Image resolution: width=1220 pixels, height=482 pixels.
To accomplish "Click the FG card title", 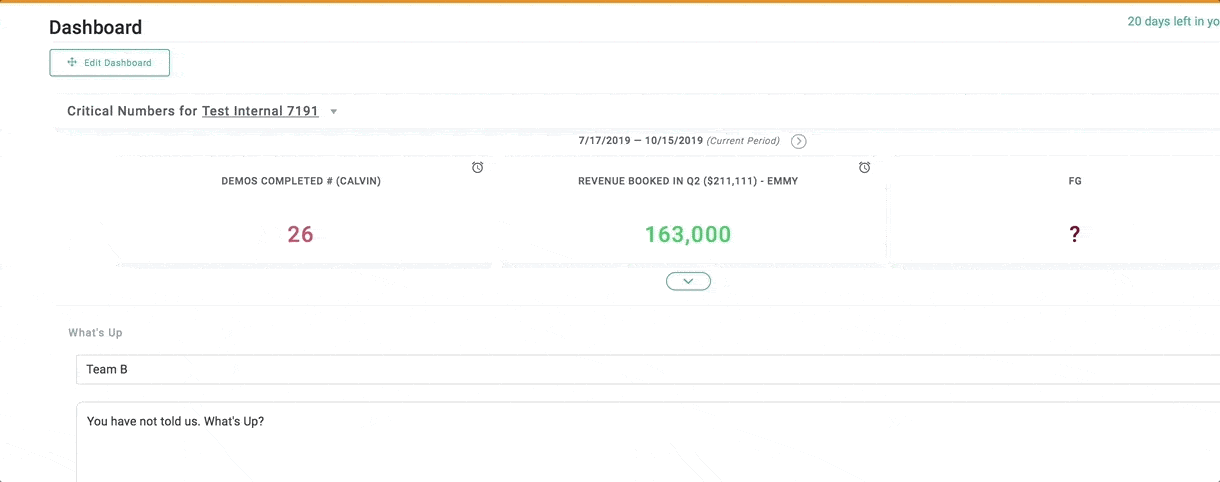I will pos(1074,182).
